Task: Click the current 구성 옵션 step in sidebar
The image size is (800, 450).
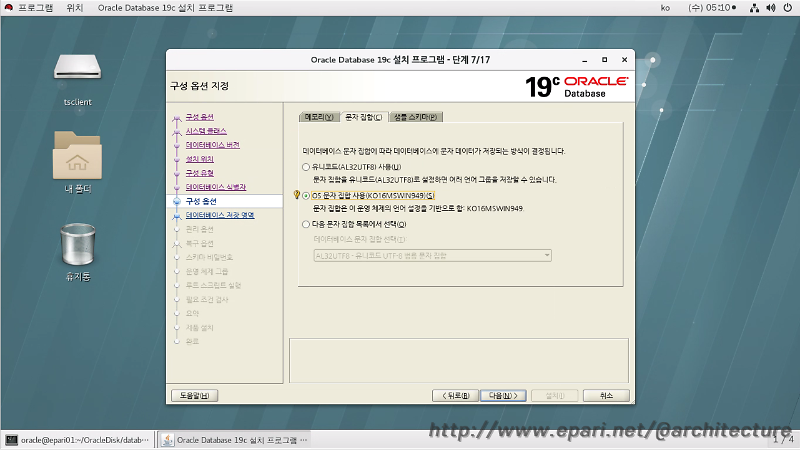Action: (x=201, y=201)
